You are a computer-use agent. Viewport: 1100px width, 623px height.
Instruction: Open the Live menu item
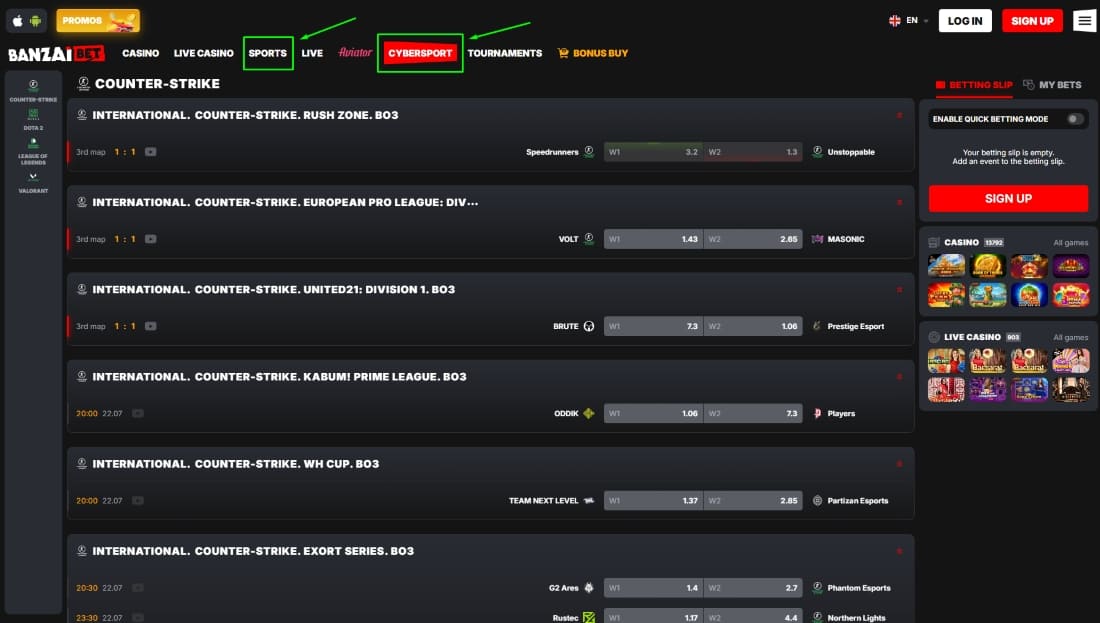pos(312,53)
